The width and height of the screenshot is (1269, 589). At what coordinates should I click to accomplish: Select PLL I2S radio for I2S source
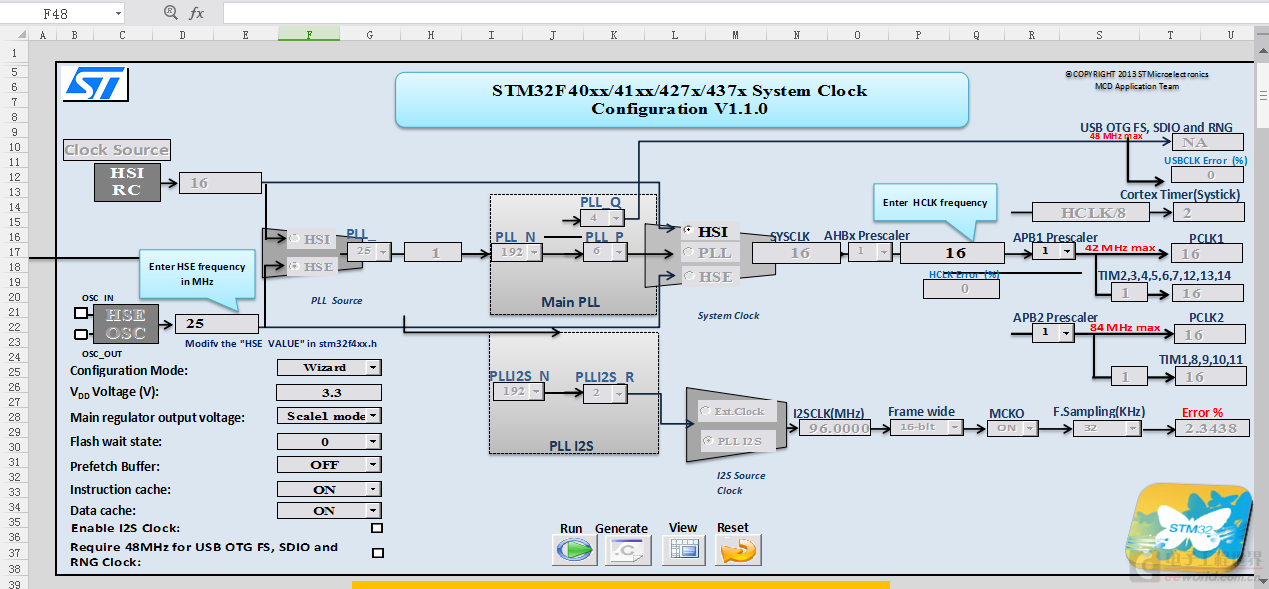706,440
